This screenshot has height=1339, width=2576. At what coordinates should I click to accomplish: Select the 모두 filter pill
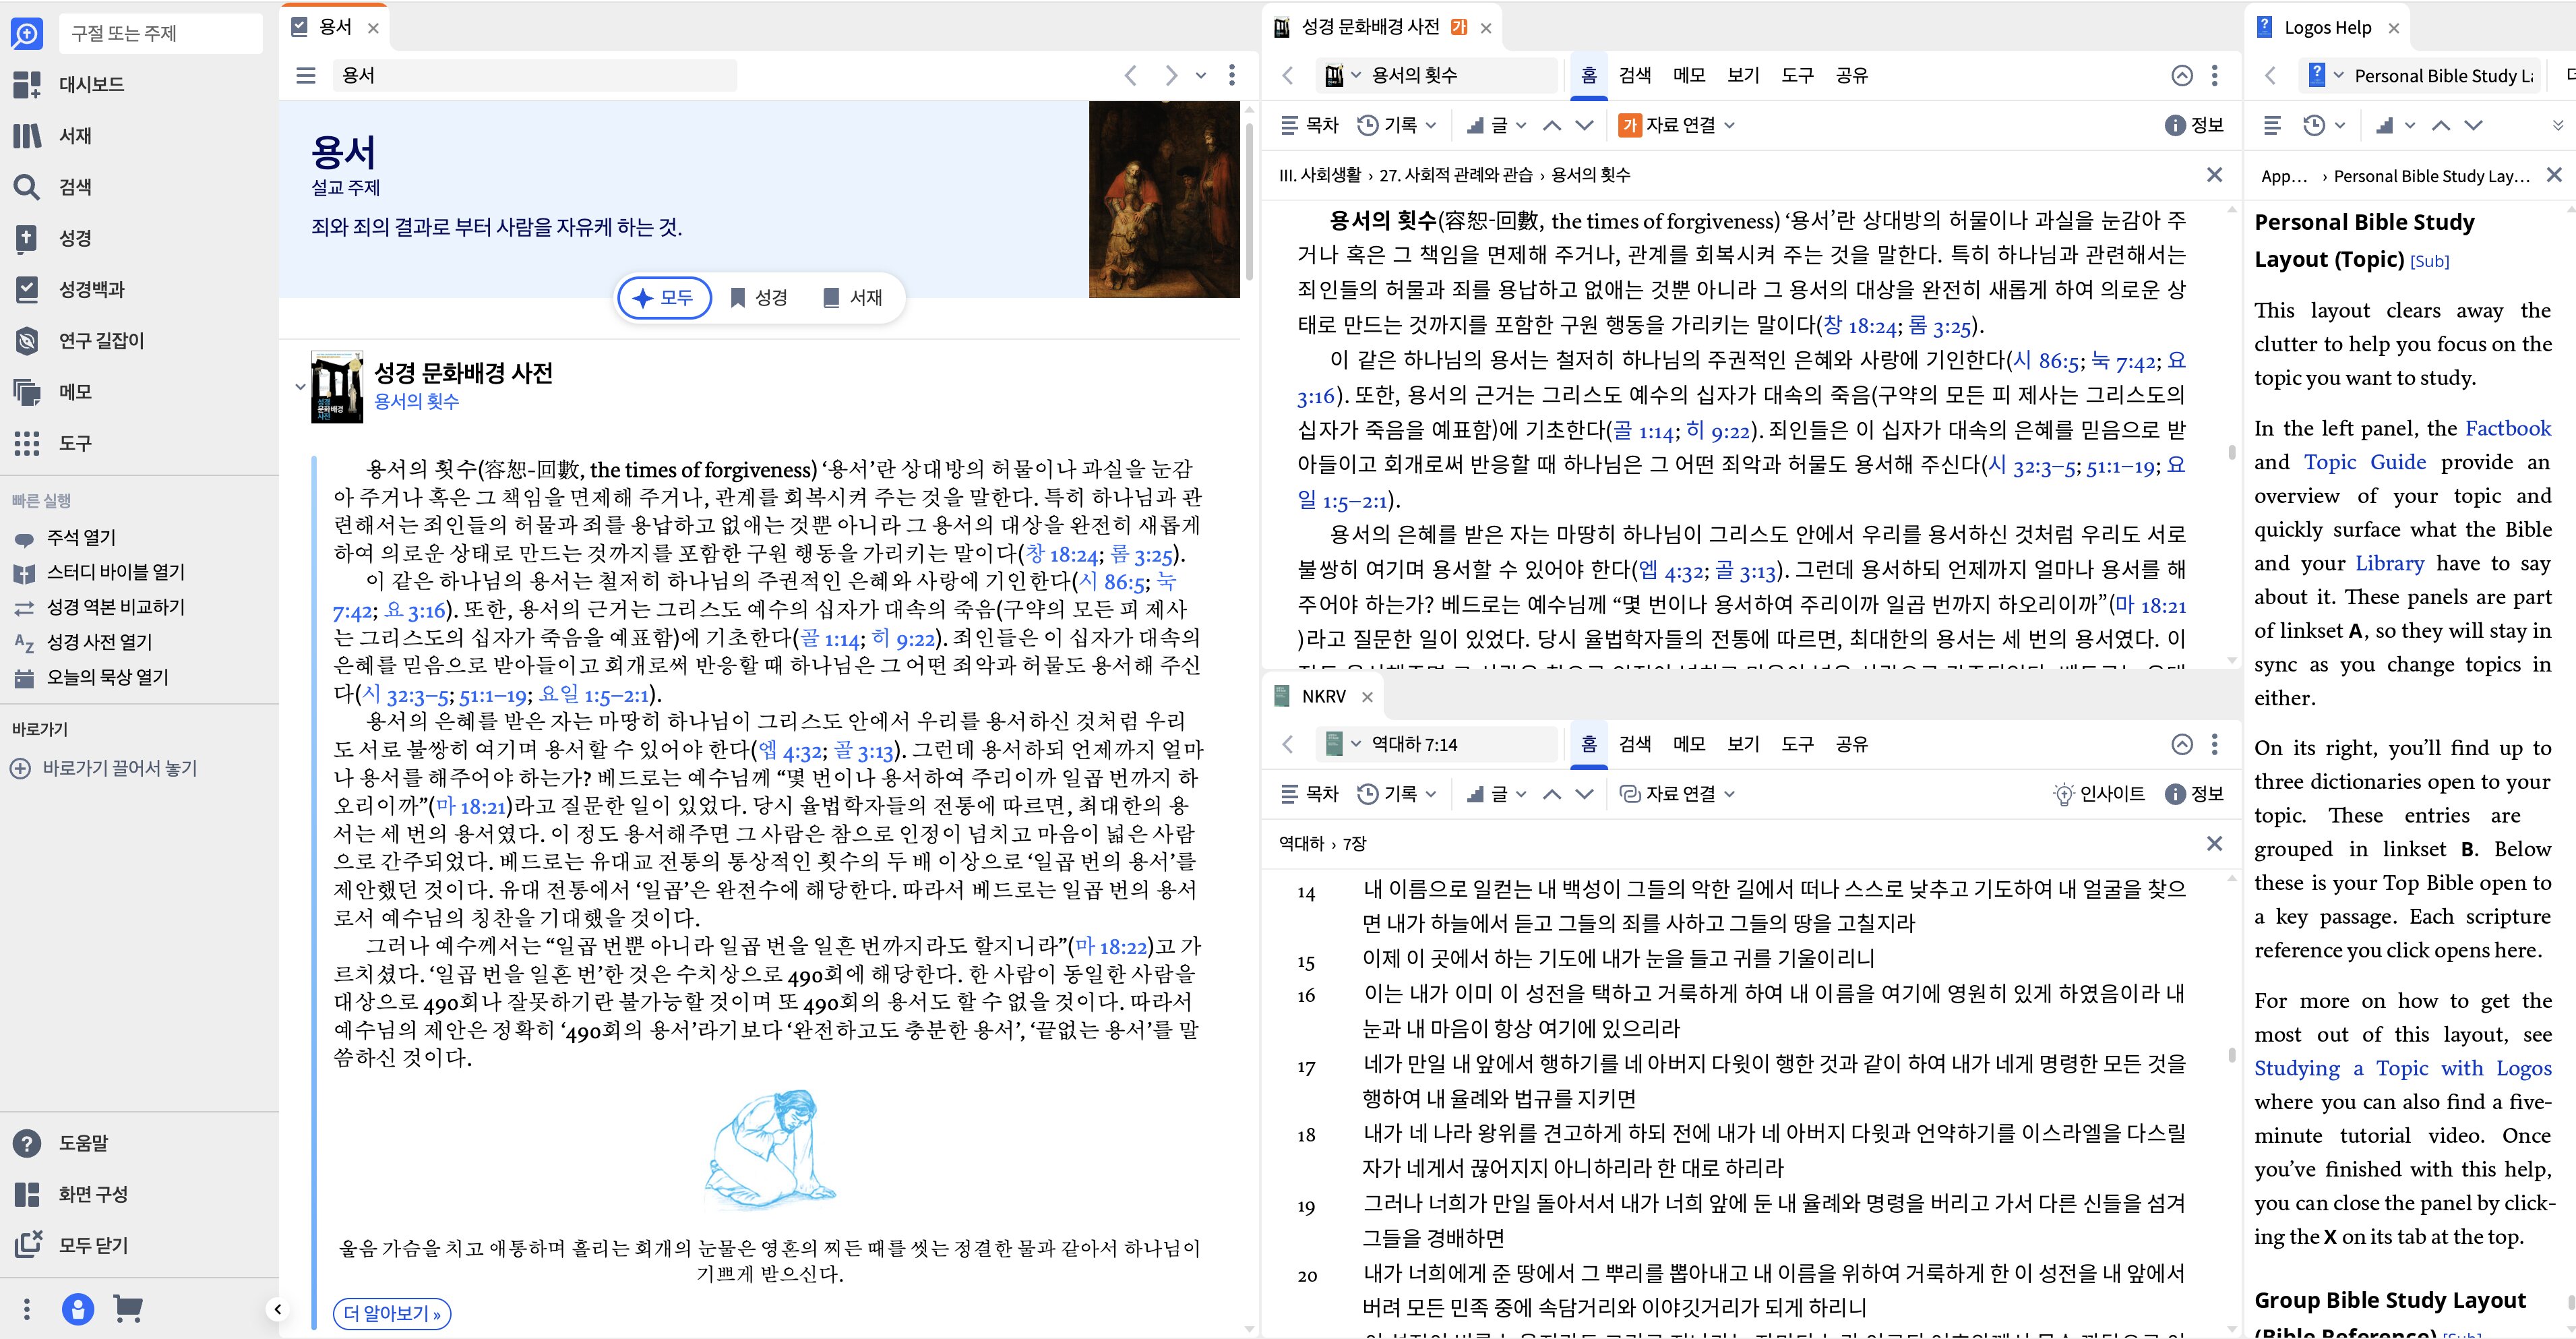pos(664,298)
